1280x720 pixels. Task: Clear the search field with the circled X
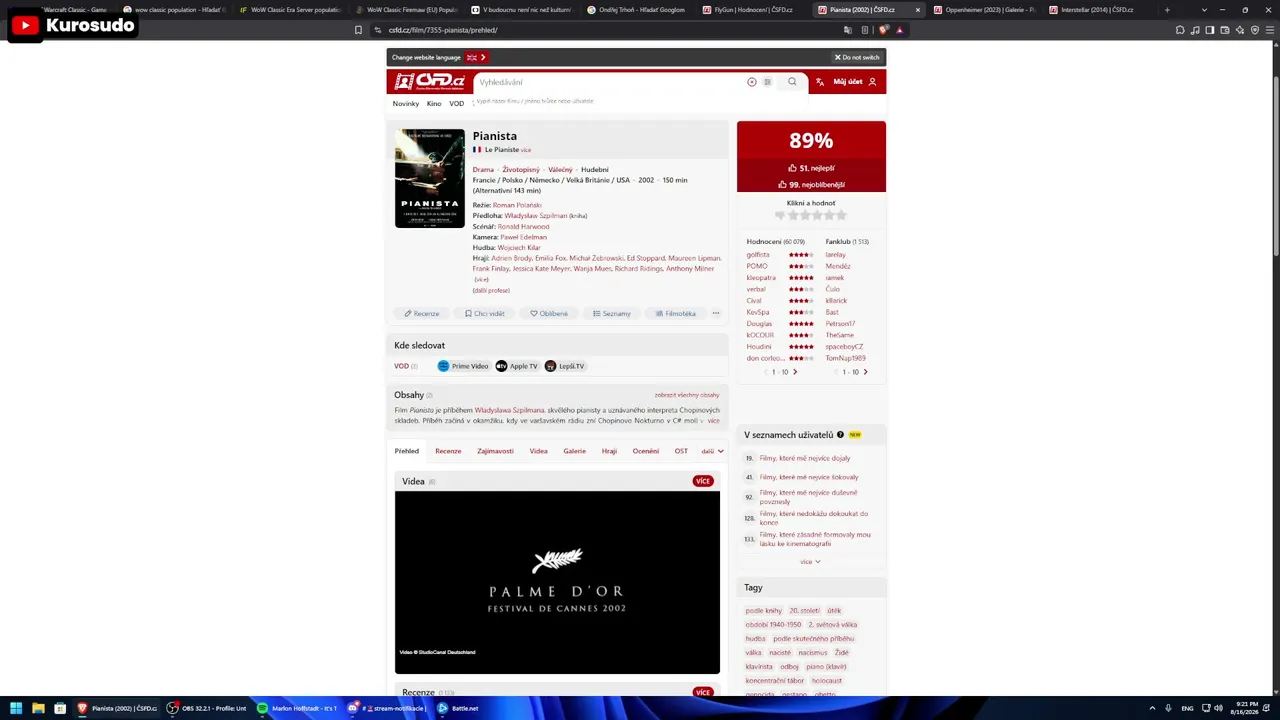pyautogui.click(x=752, y=82)
